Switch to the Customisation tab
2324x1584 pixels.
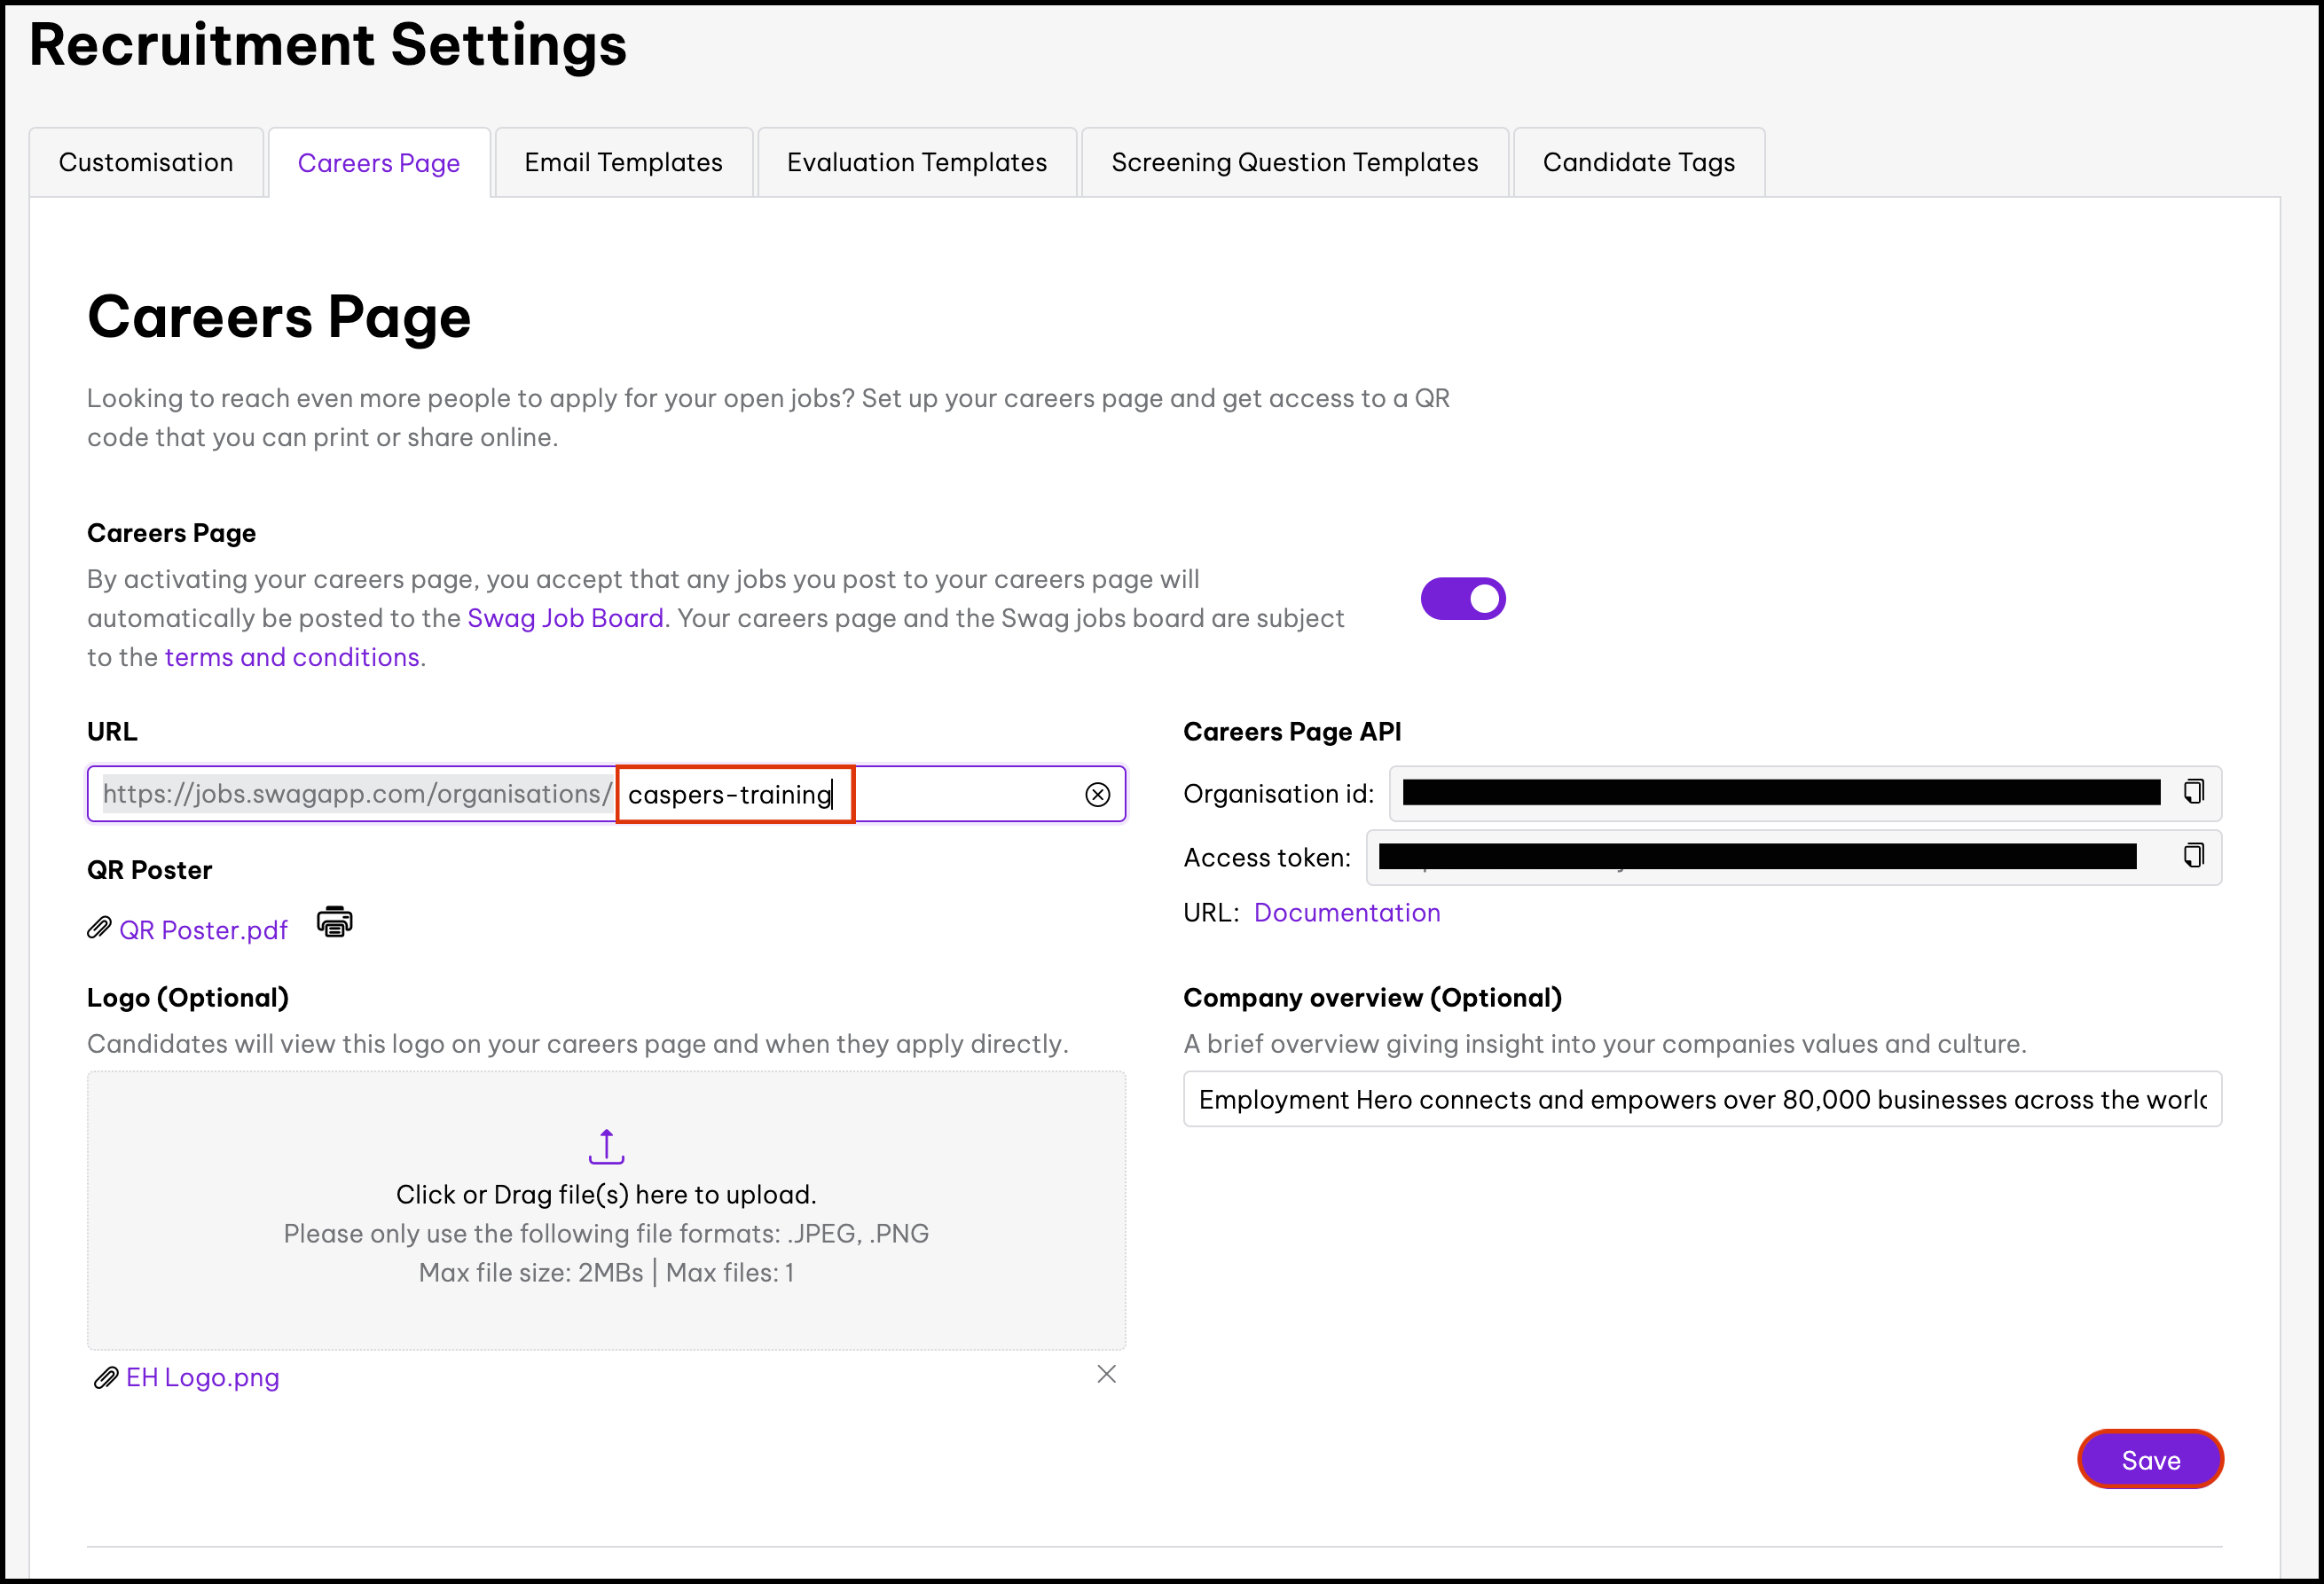click(x=146, y=162)
